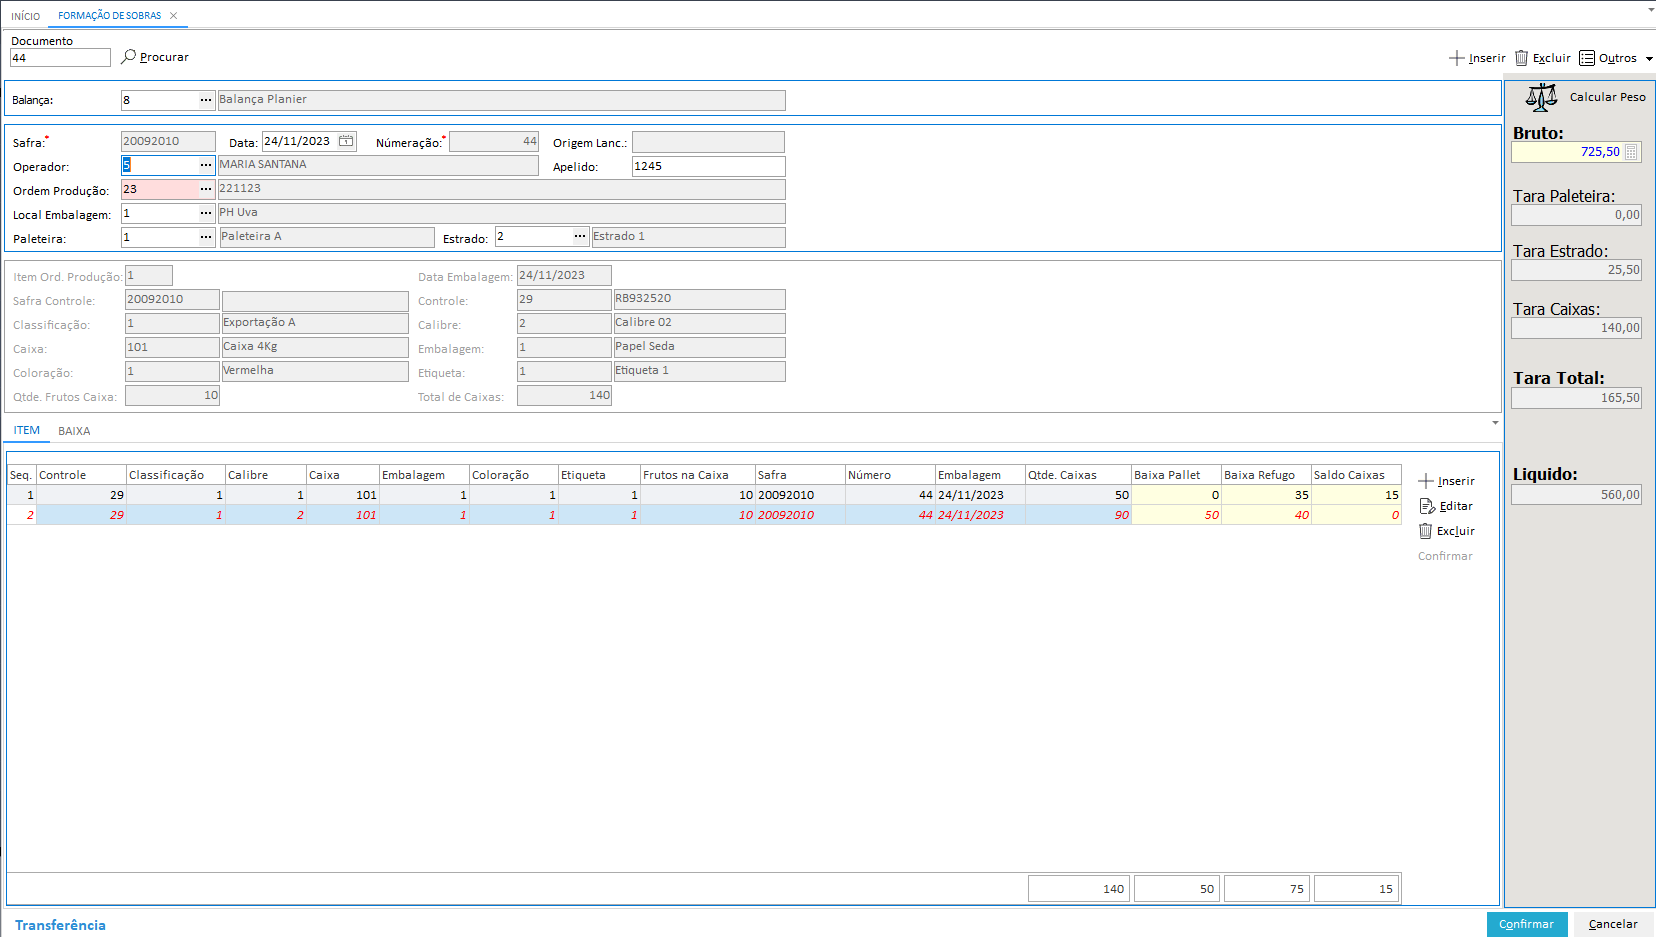Switch to the INÍCIO tab

26,16
